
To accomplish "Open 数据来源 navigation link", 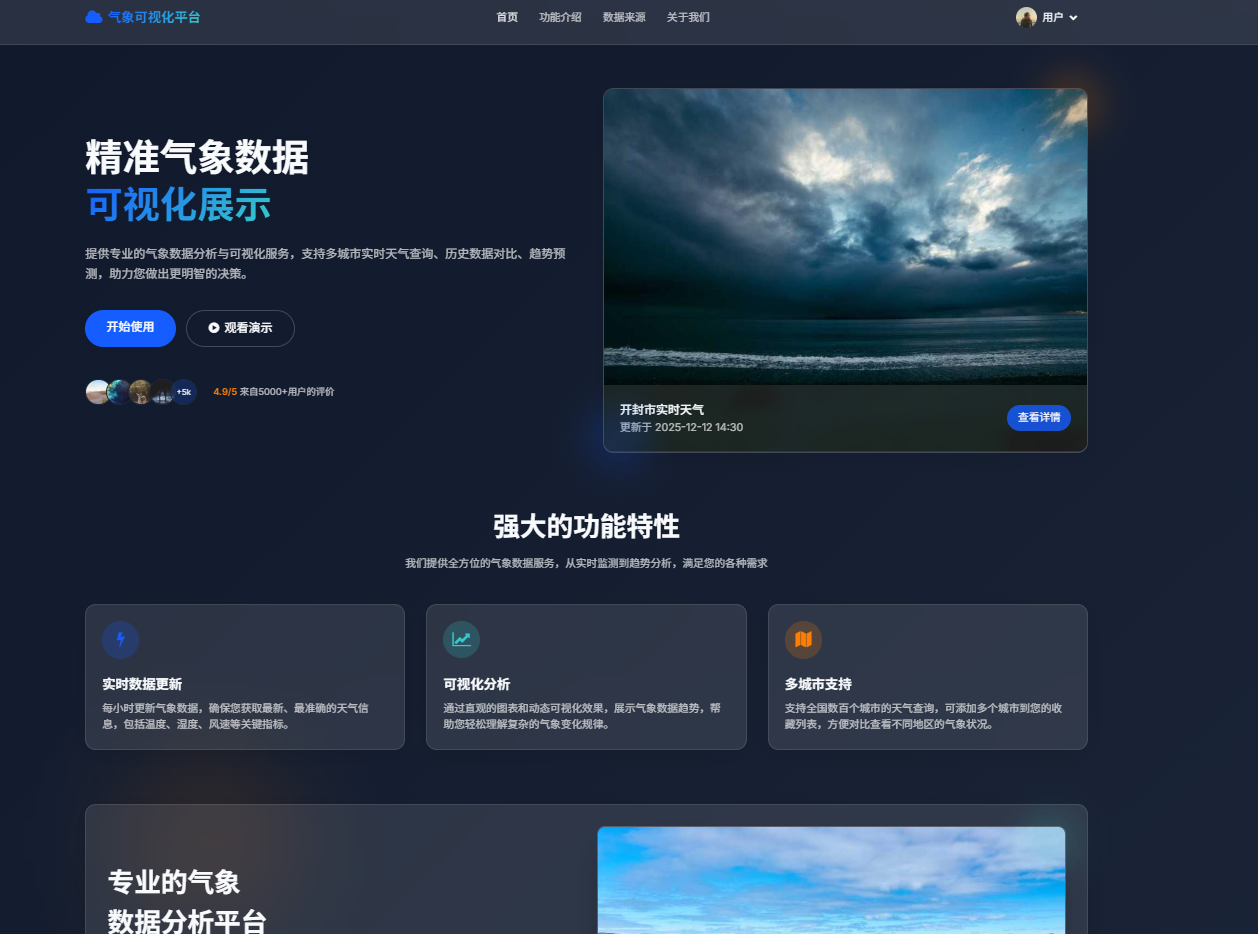I will 624,17.
